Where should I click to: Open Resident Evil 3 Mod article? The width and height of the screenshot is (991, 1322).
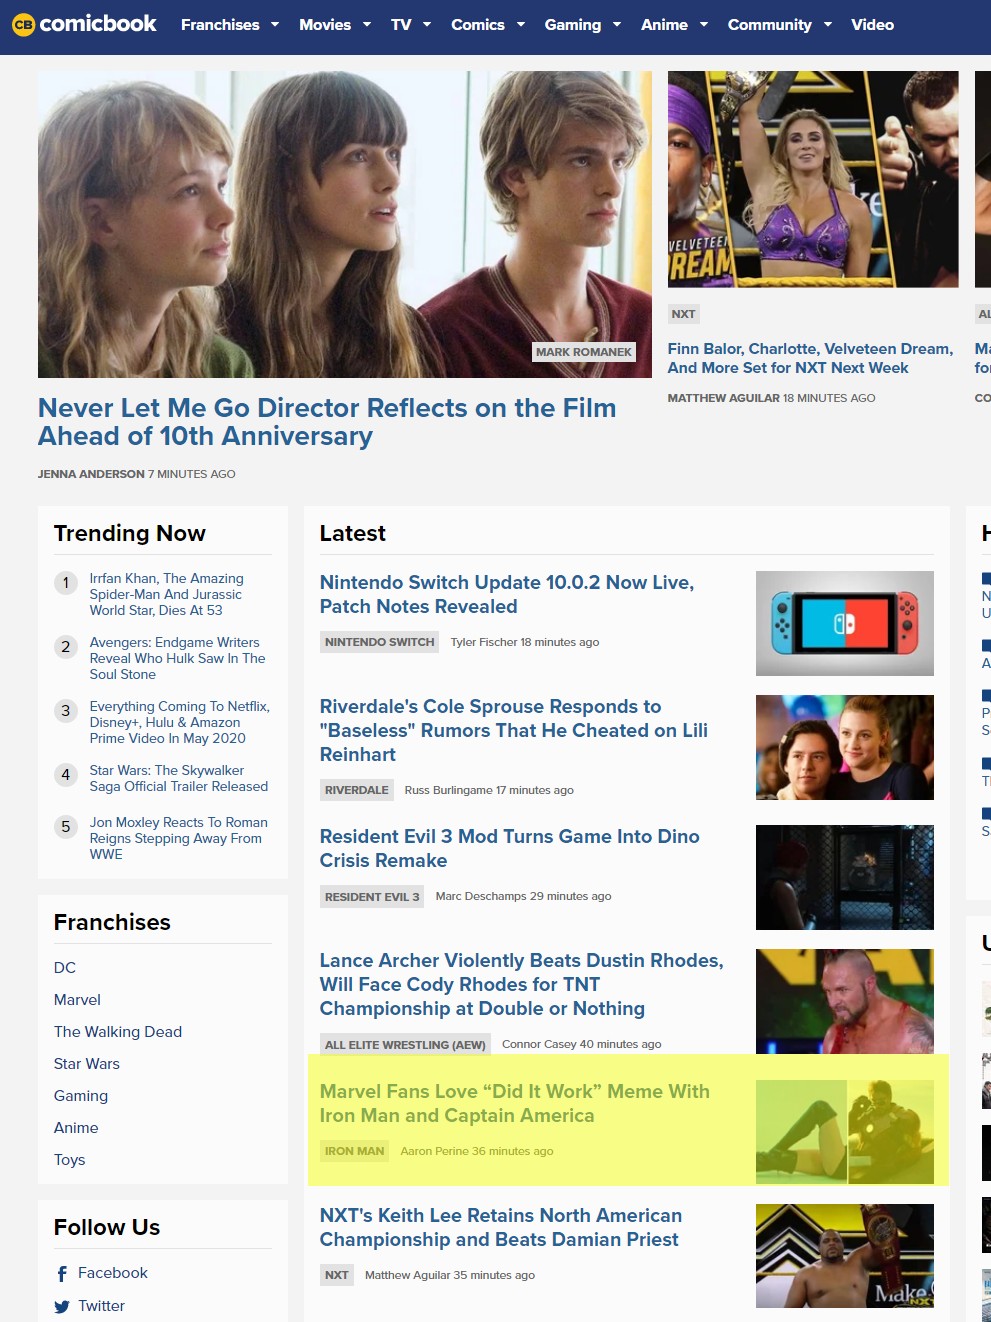[x=510, y=848]
